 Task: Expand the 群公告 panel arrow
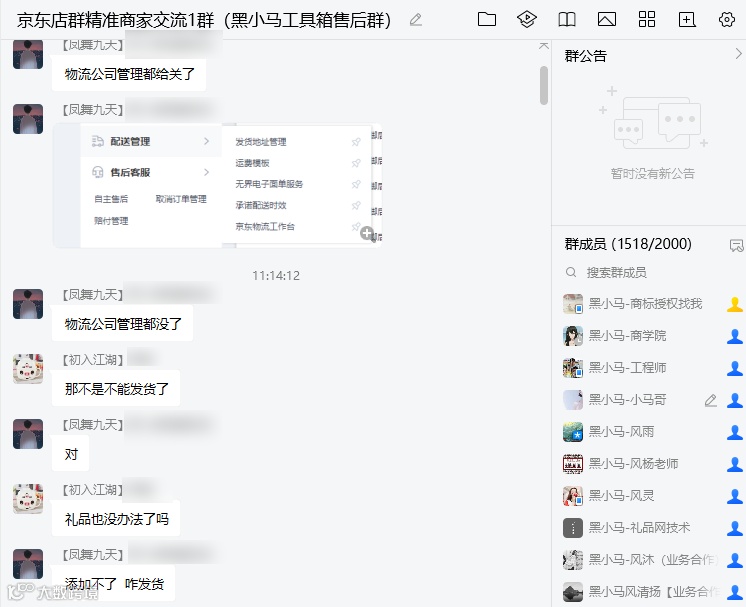738,54
